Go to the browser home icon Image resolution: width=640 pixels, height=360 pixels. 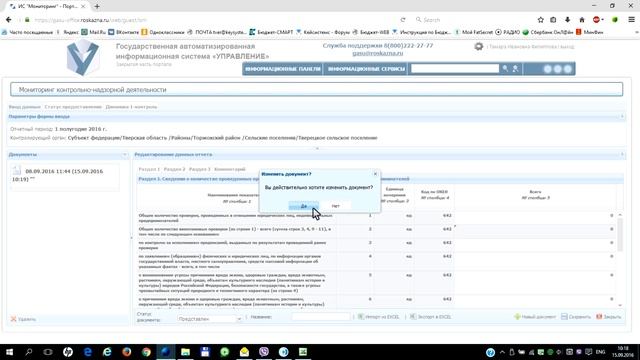pyautogui.click(x=582, y=20)
